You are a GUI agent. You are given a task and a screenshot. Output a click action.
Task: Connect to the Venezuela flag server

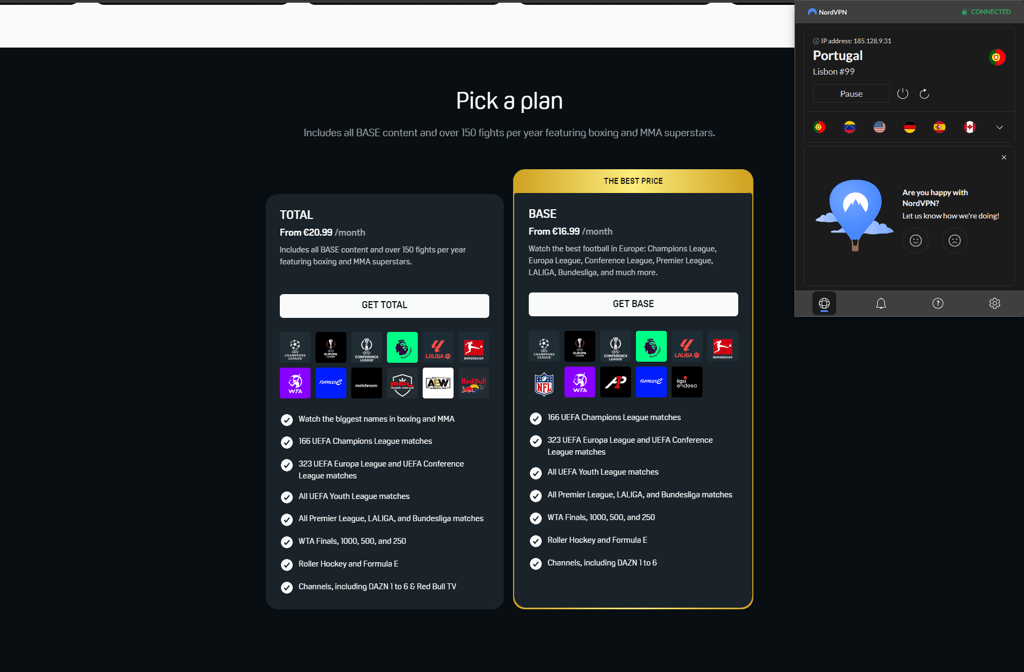(850, 127)
